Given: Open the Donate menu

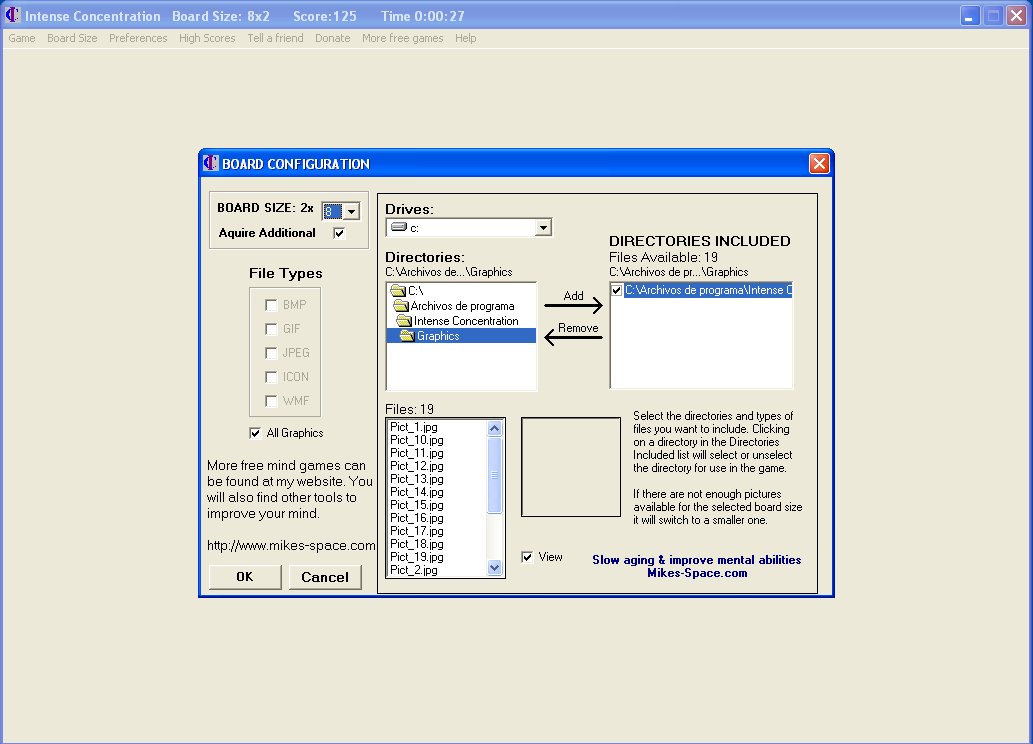Looking at the screenshot, I should 333,38.
